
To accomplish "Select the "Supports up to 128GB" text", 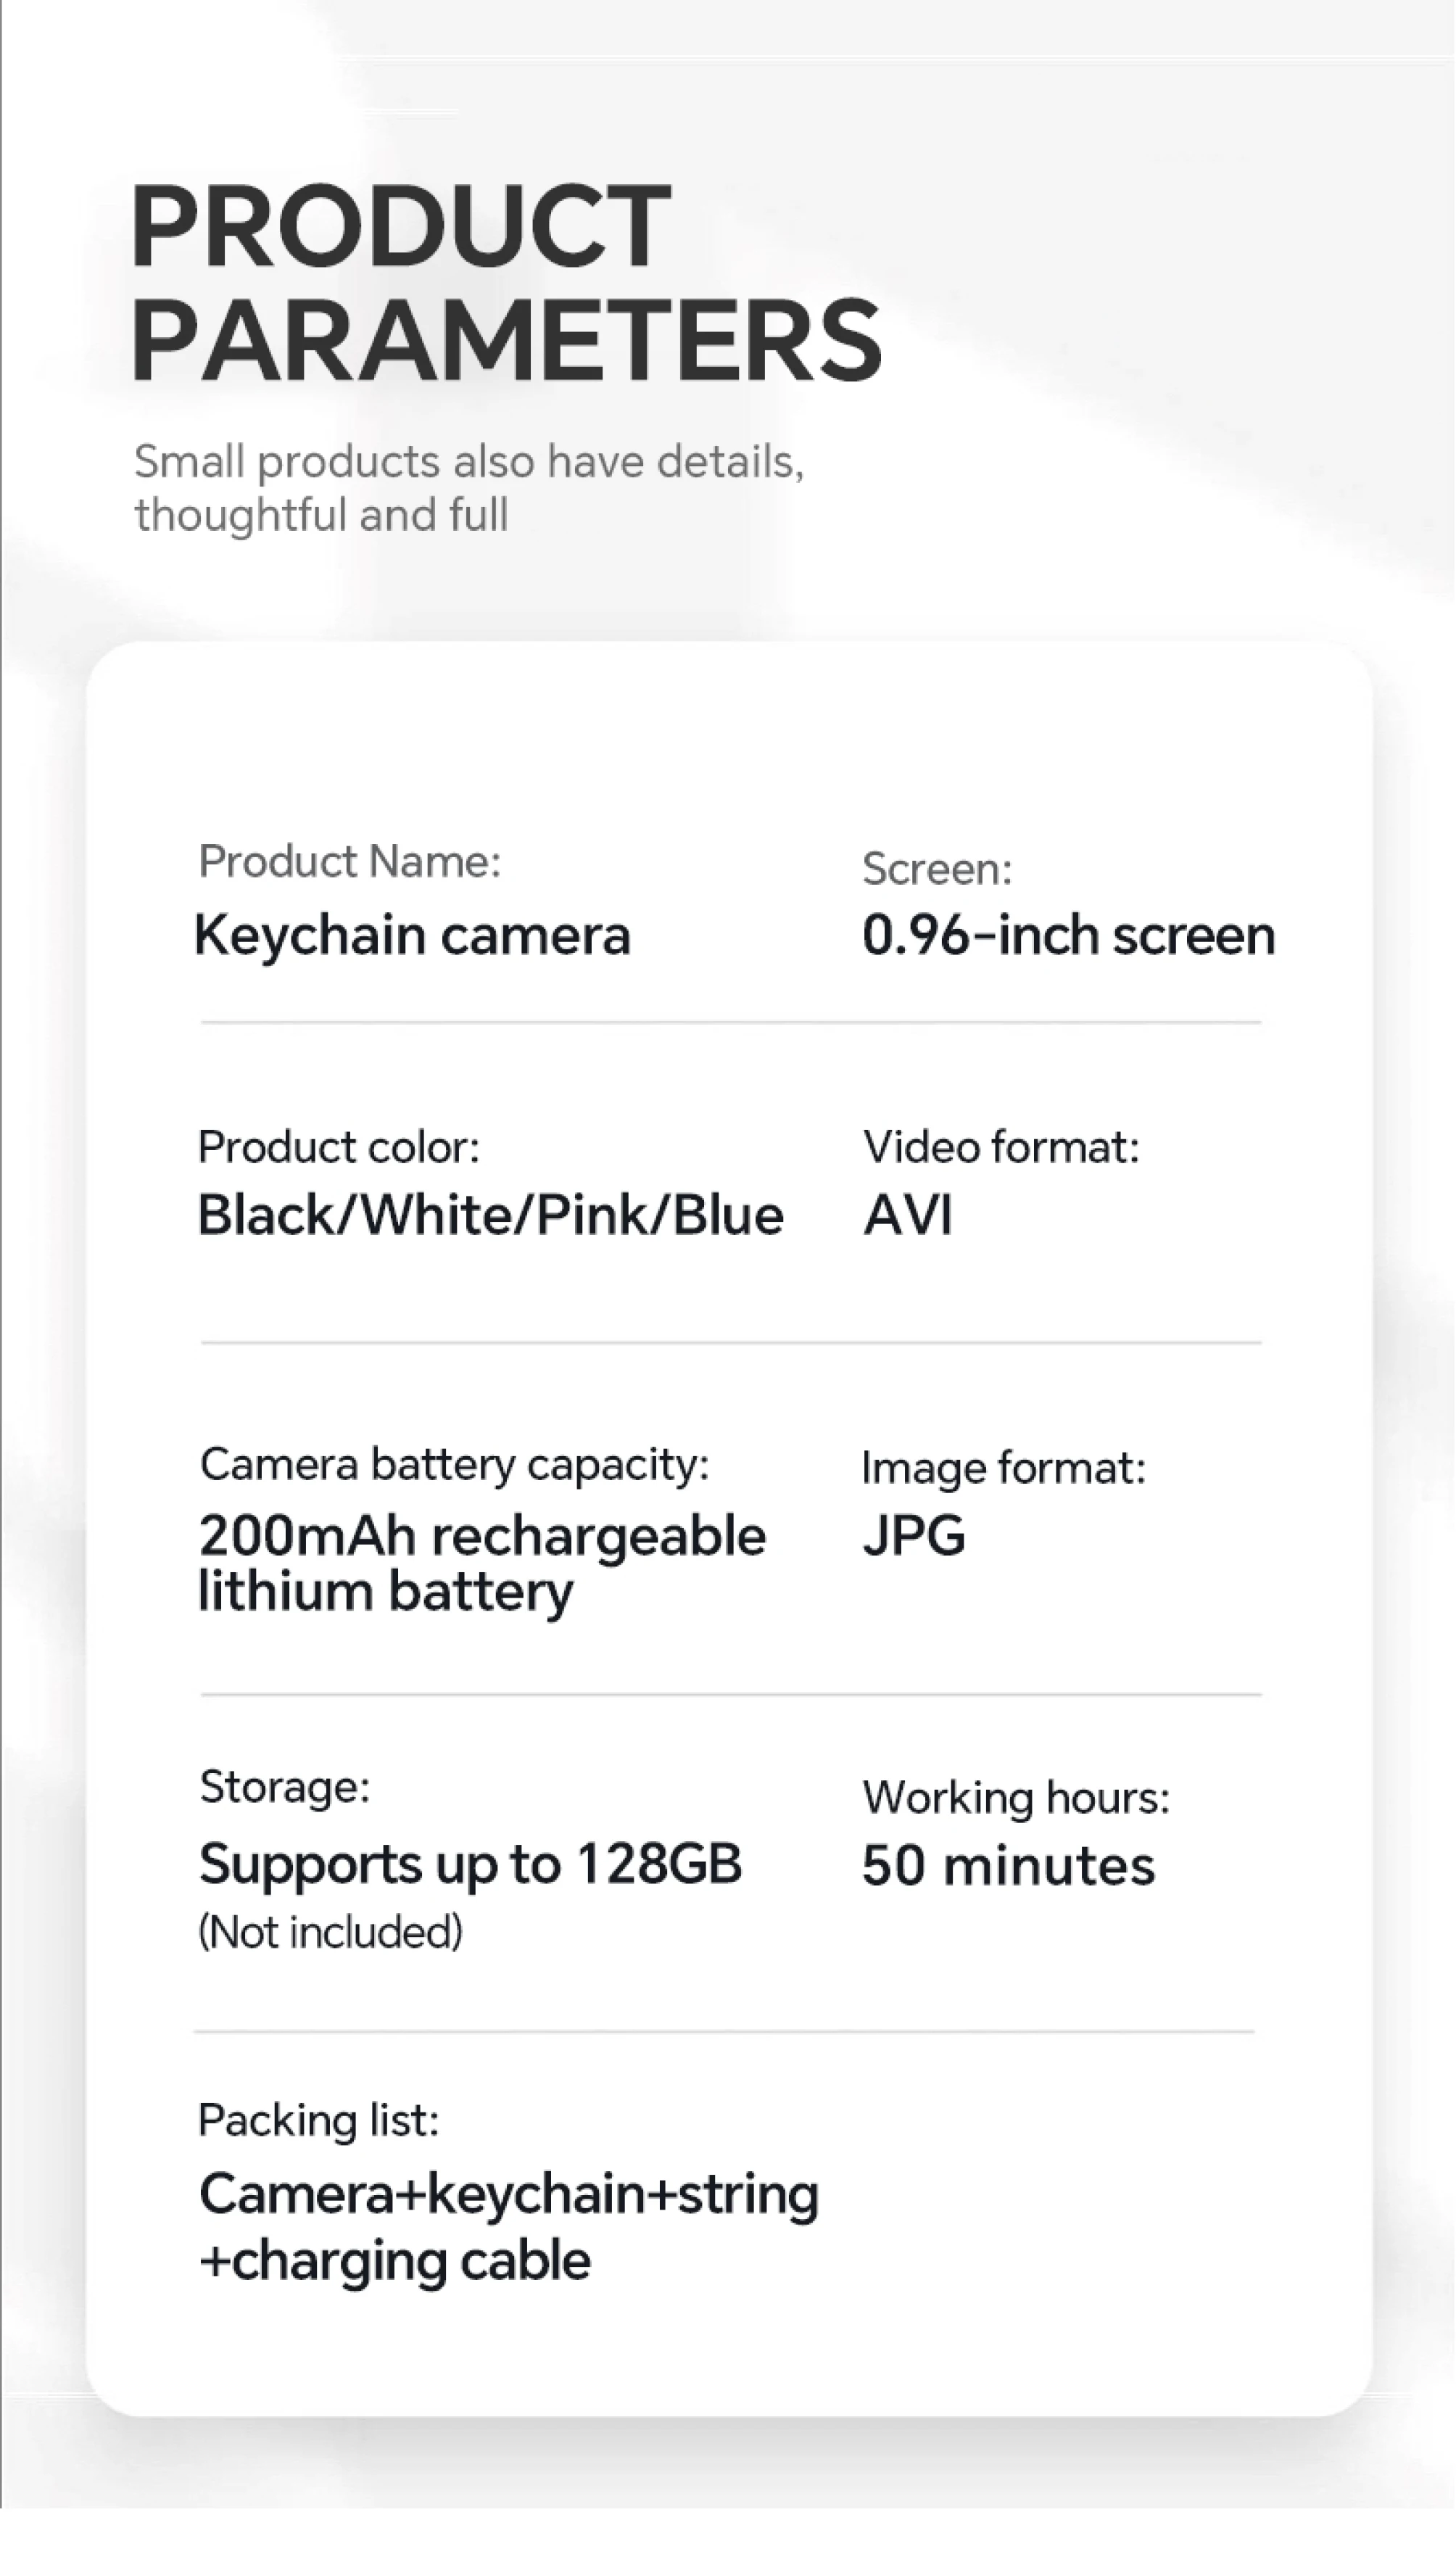I will click(x=470, y=1864).
